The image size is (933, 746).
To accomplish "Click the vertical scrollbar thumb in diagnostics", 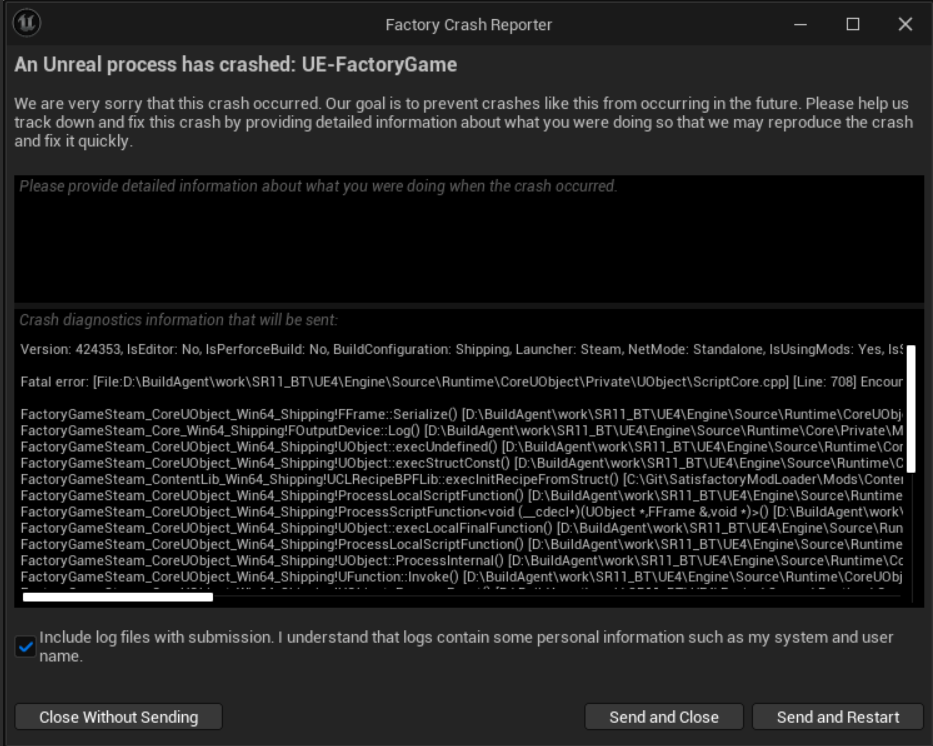I will coord(911,409).
